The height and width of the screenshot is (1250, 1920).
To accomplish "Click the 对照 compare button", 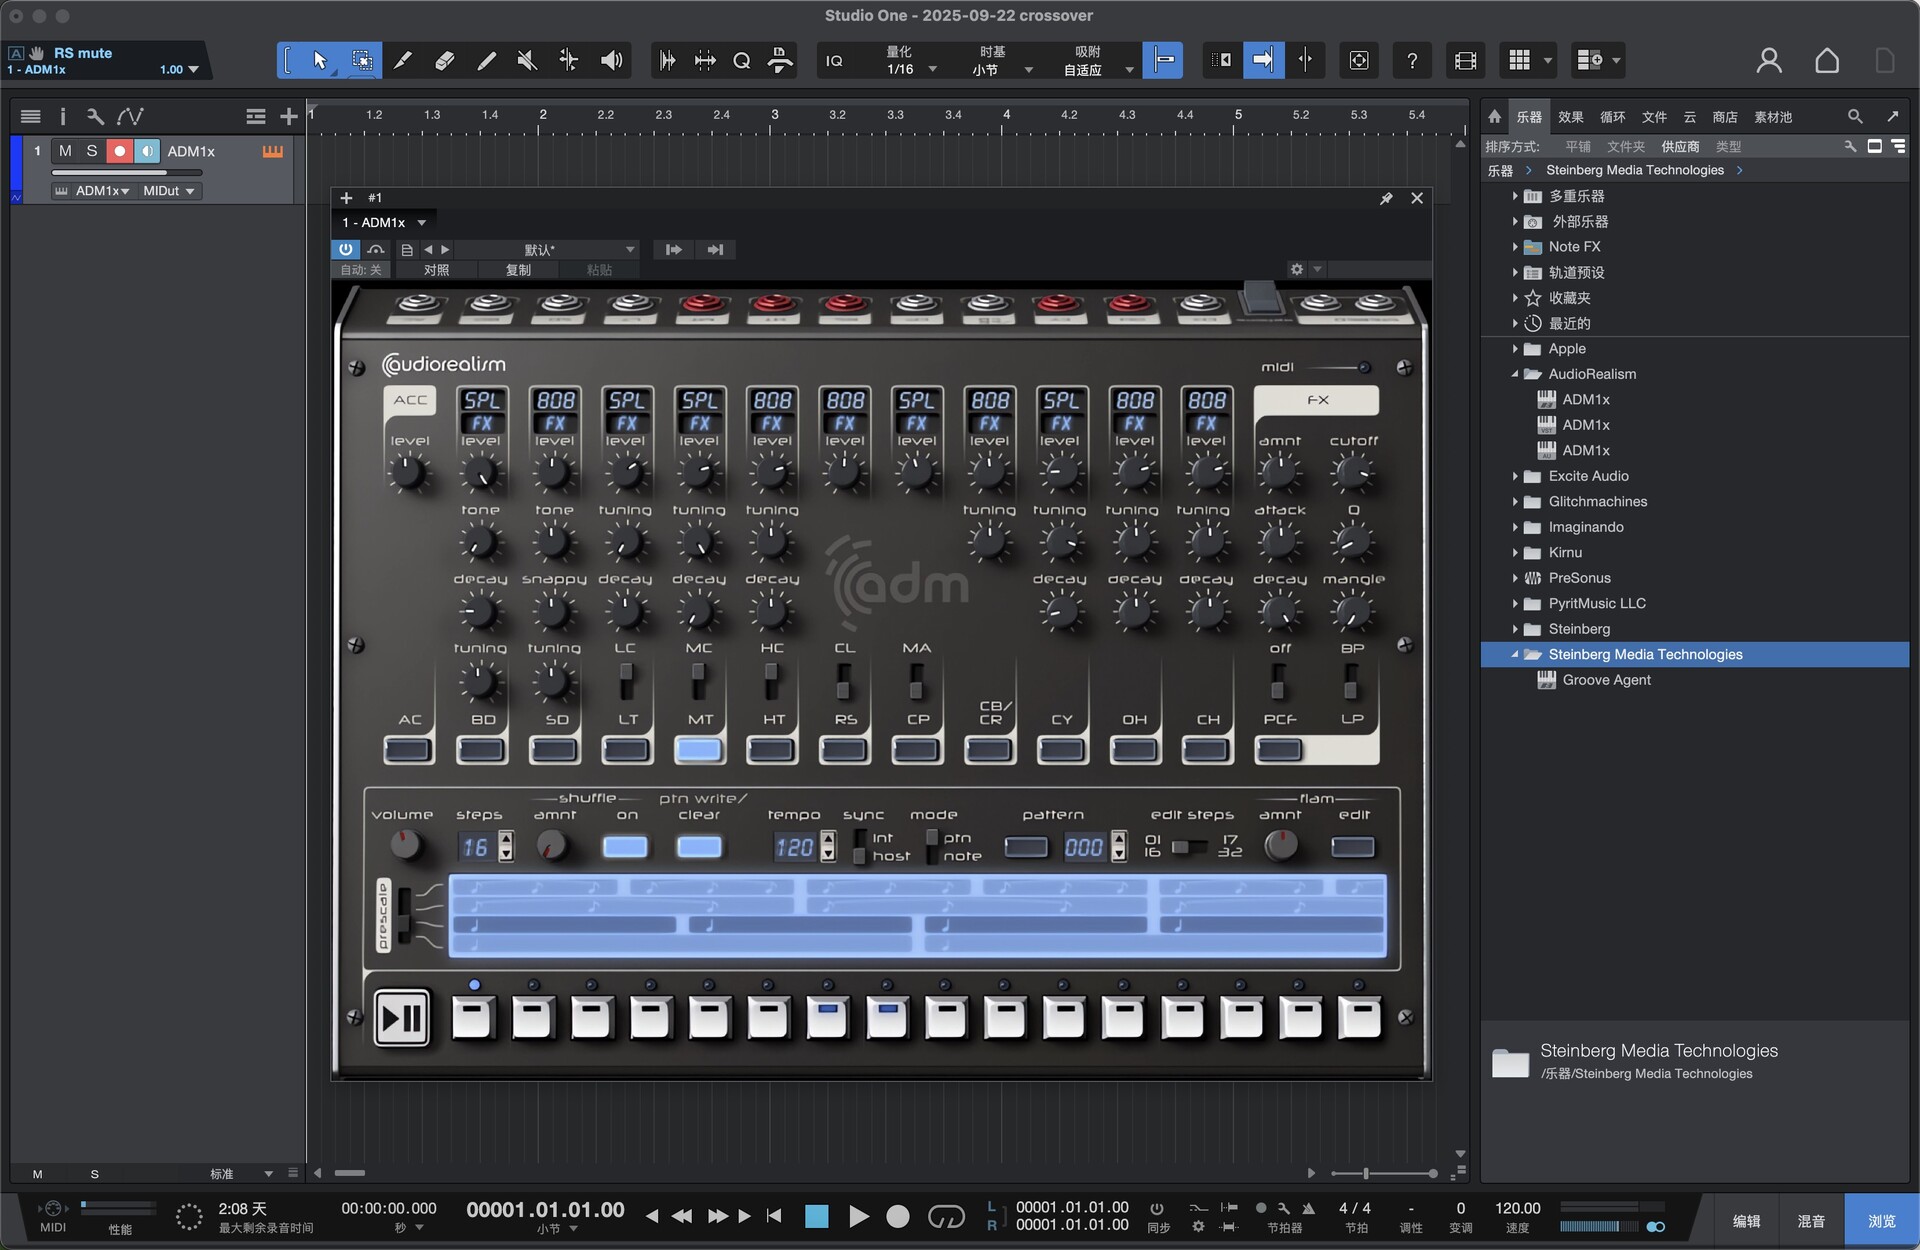I will point(436,270).
